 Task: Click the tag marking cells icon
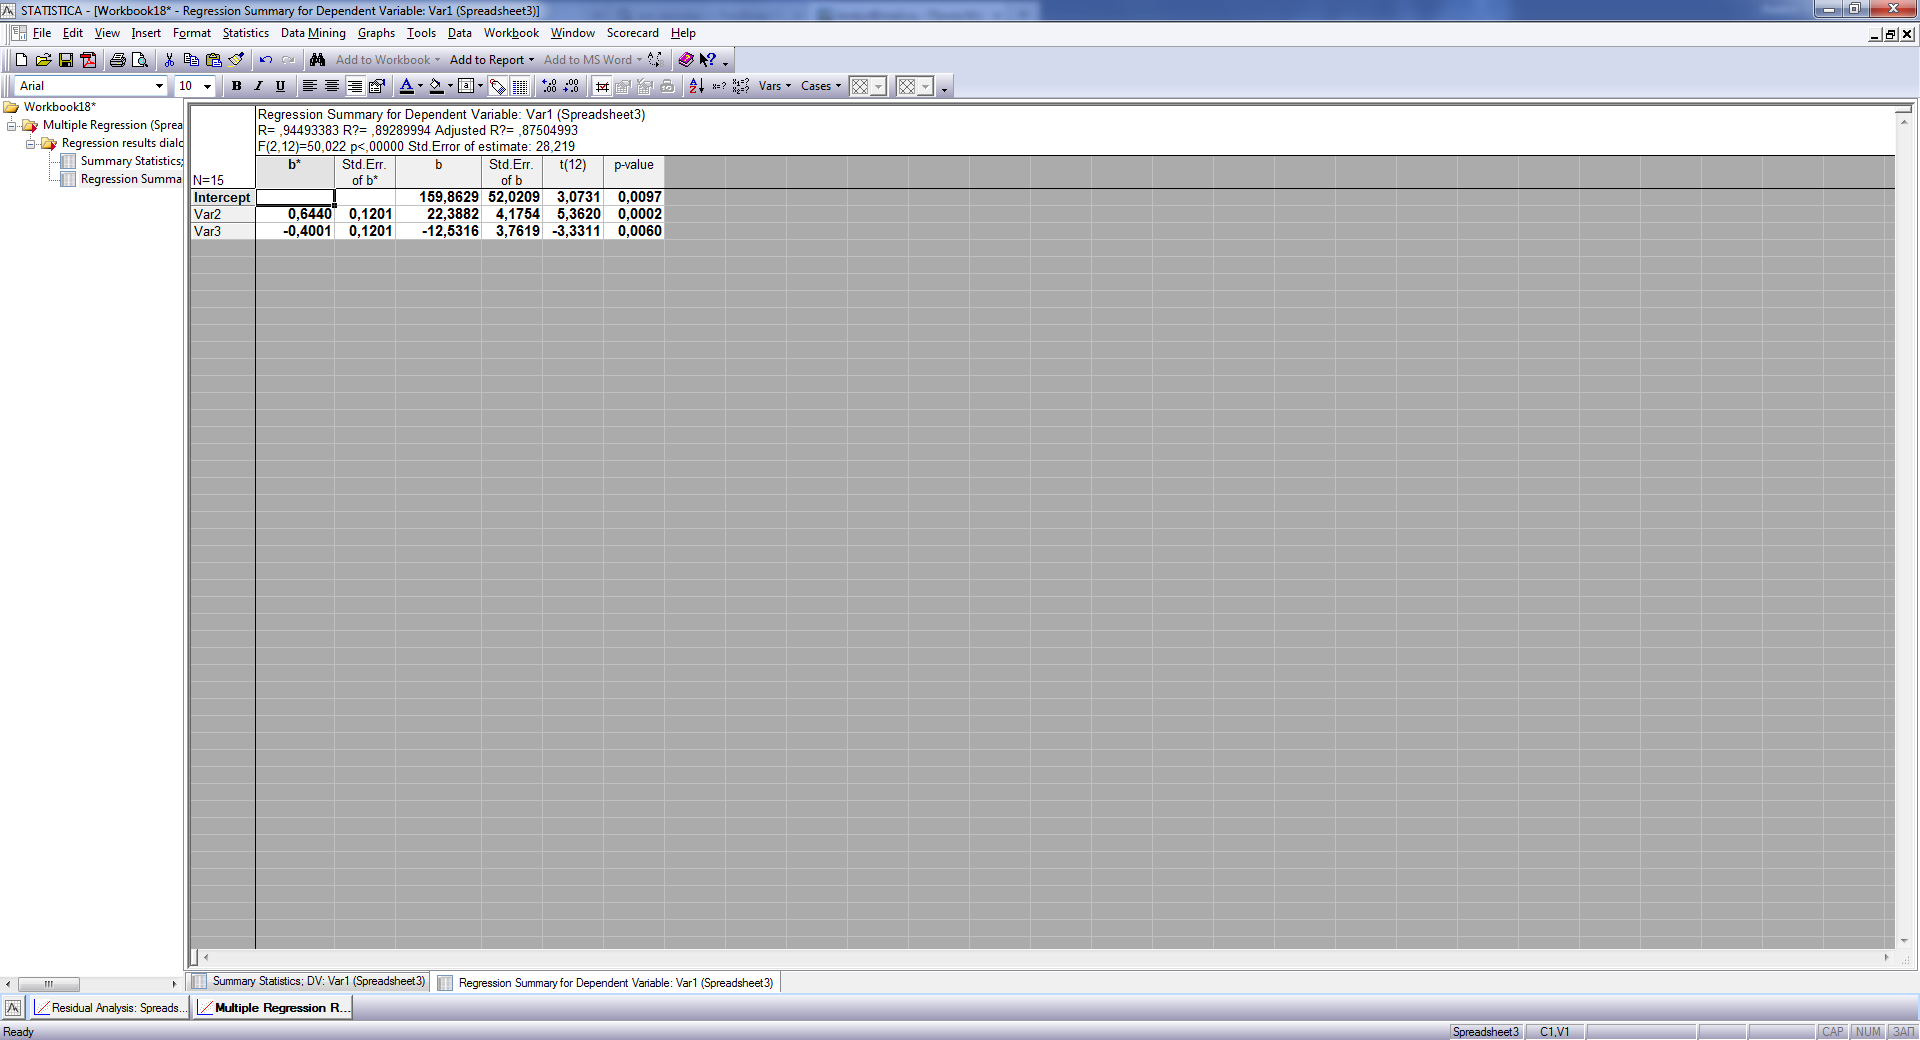[x=498, y=86]
